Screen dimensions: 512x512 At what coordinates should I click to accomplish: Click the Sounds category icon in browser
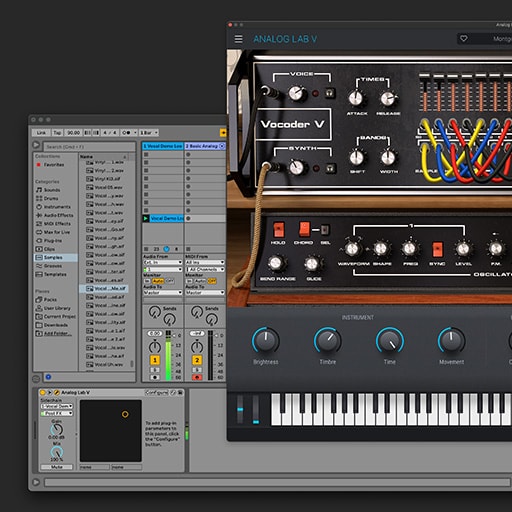click(39, 190)
